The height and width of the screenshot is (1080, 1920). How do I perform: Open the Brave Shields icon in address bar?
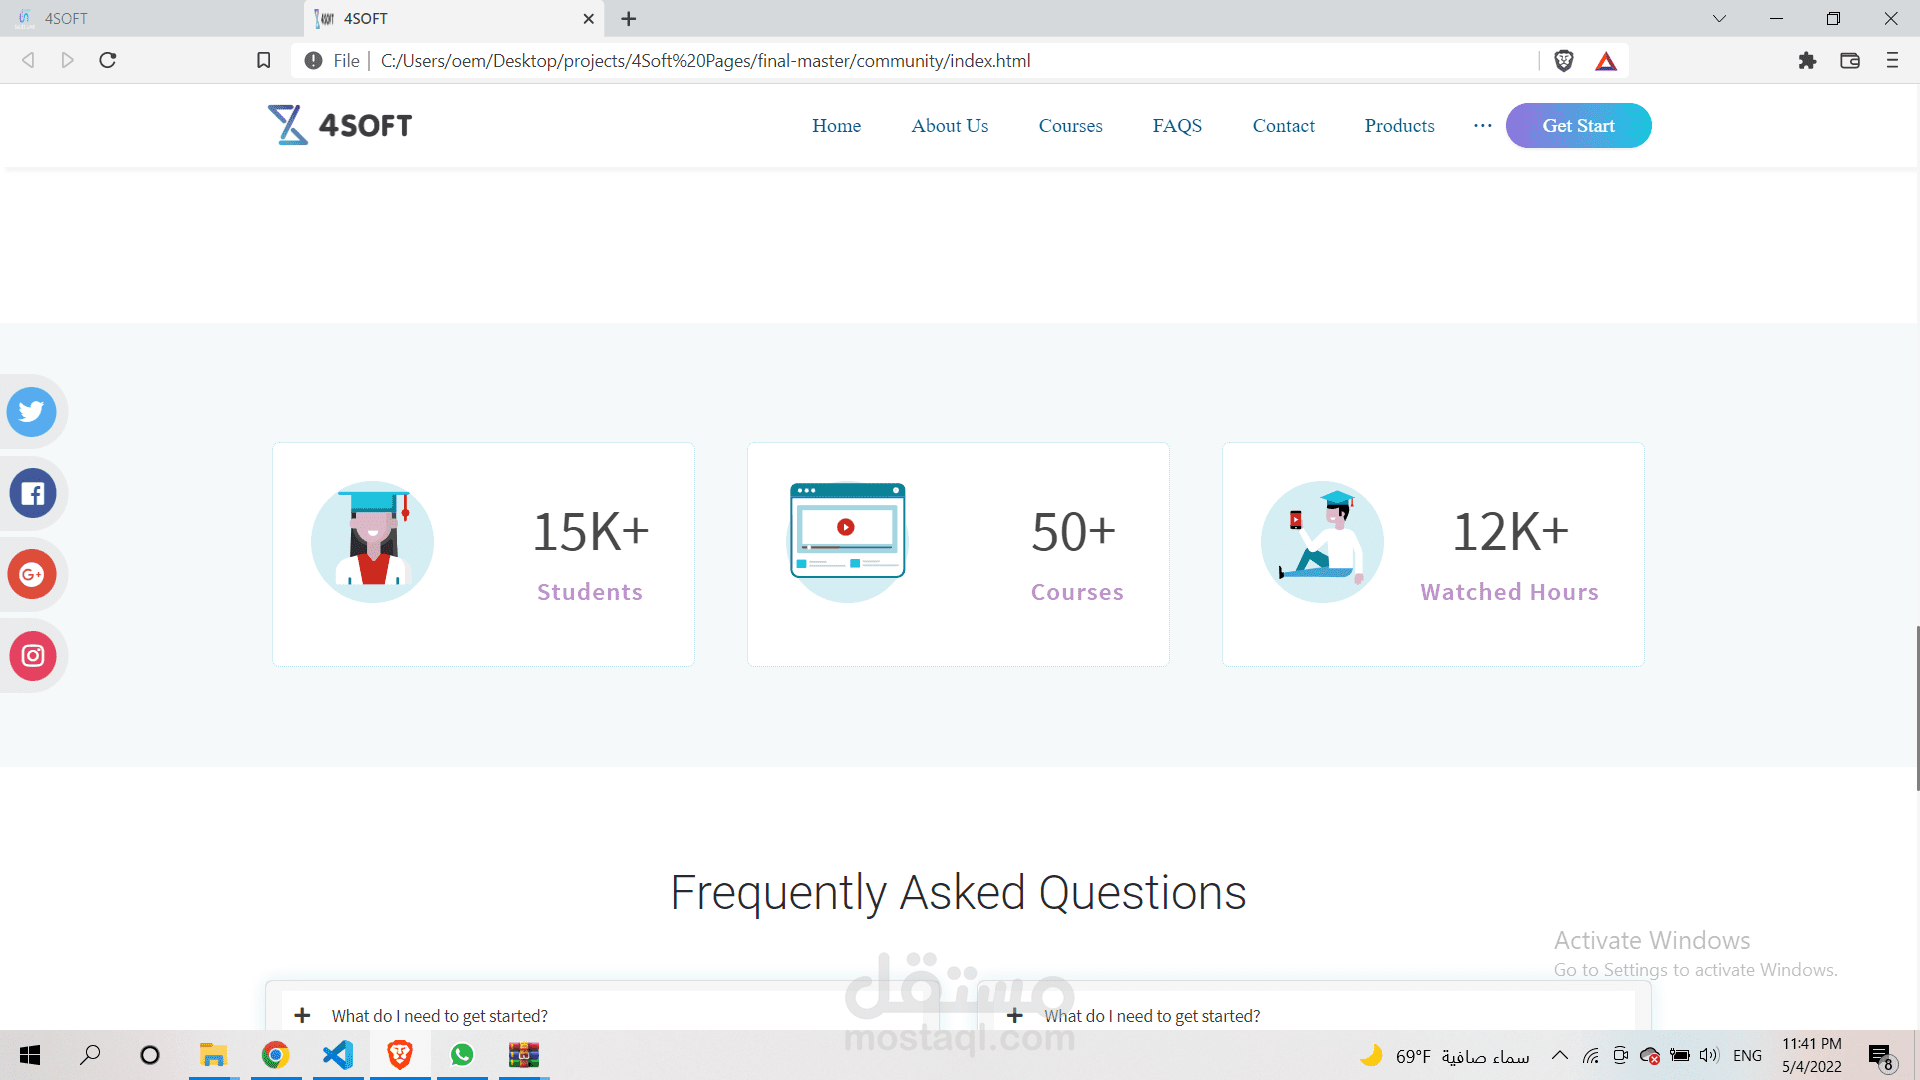[1564, 61]
